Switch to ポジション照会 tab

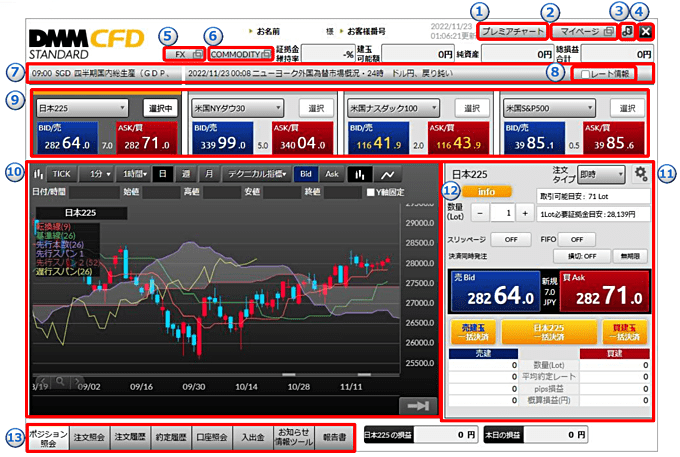click(x=48, y=437)
